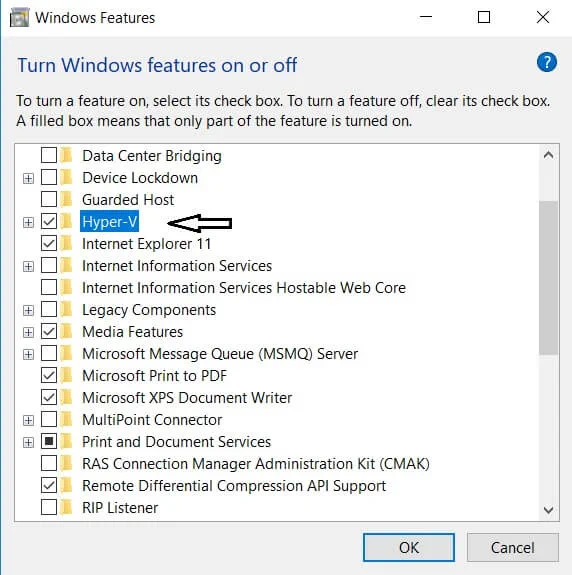Viewport: 572px width, 575px height.
Task: Tick the Device Lockdown checkbox
Action: (x=49, y=177)
